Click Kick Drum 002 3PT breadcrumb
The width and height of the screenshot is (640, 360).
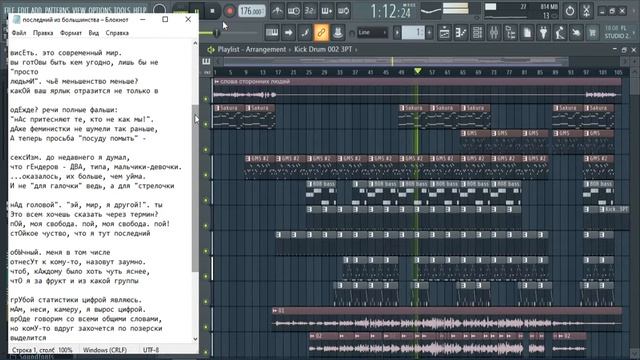[323, 49]
